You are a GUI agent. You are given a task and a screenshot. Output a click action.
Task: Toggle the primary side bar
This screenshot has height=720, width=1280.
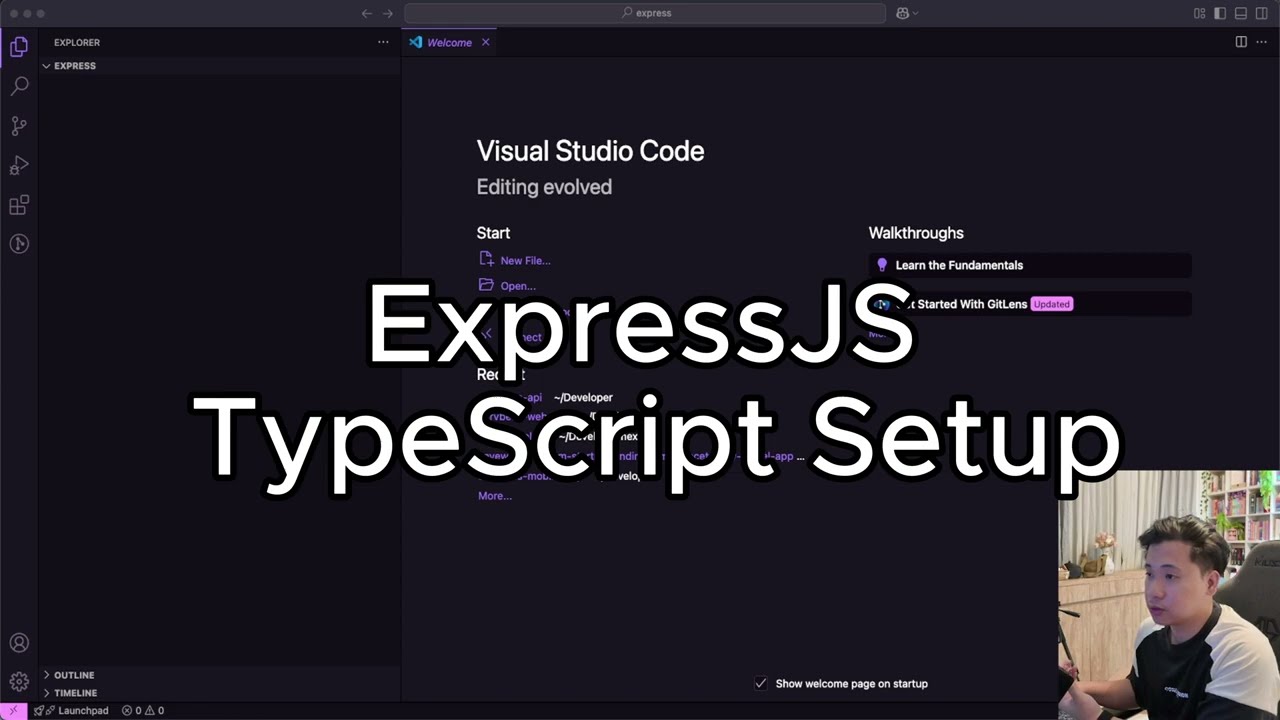[x=1220, y=13]
